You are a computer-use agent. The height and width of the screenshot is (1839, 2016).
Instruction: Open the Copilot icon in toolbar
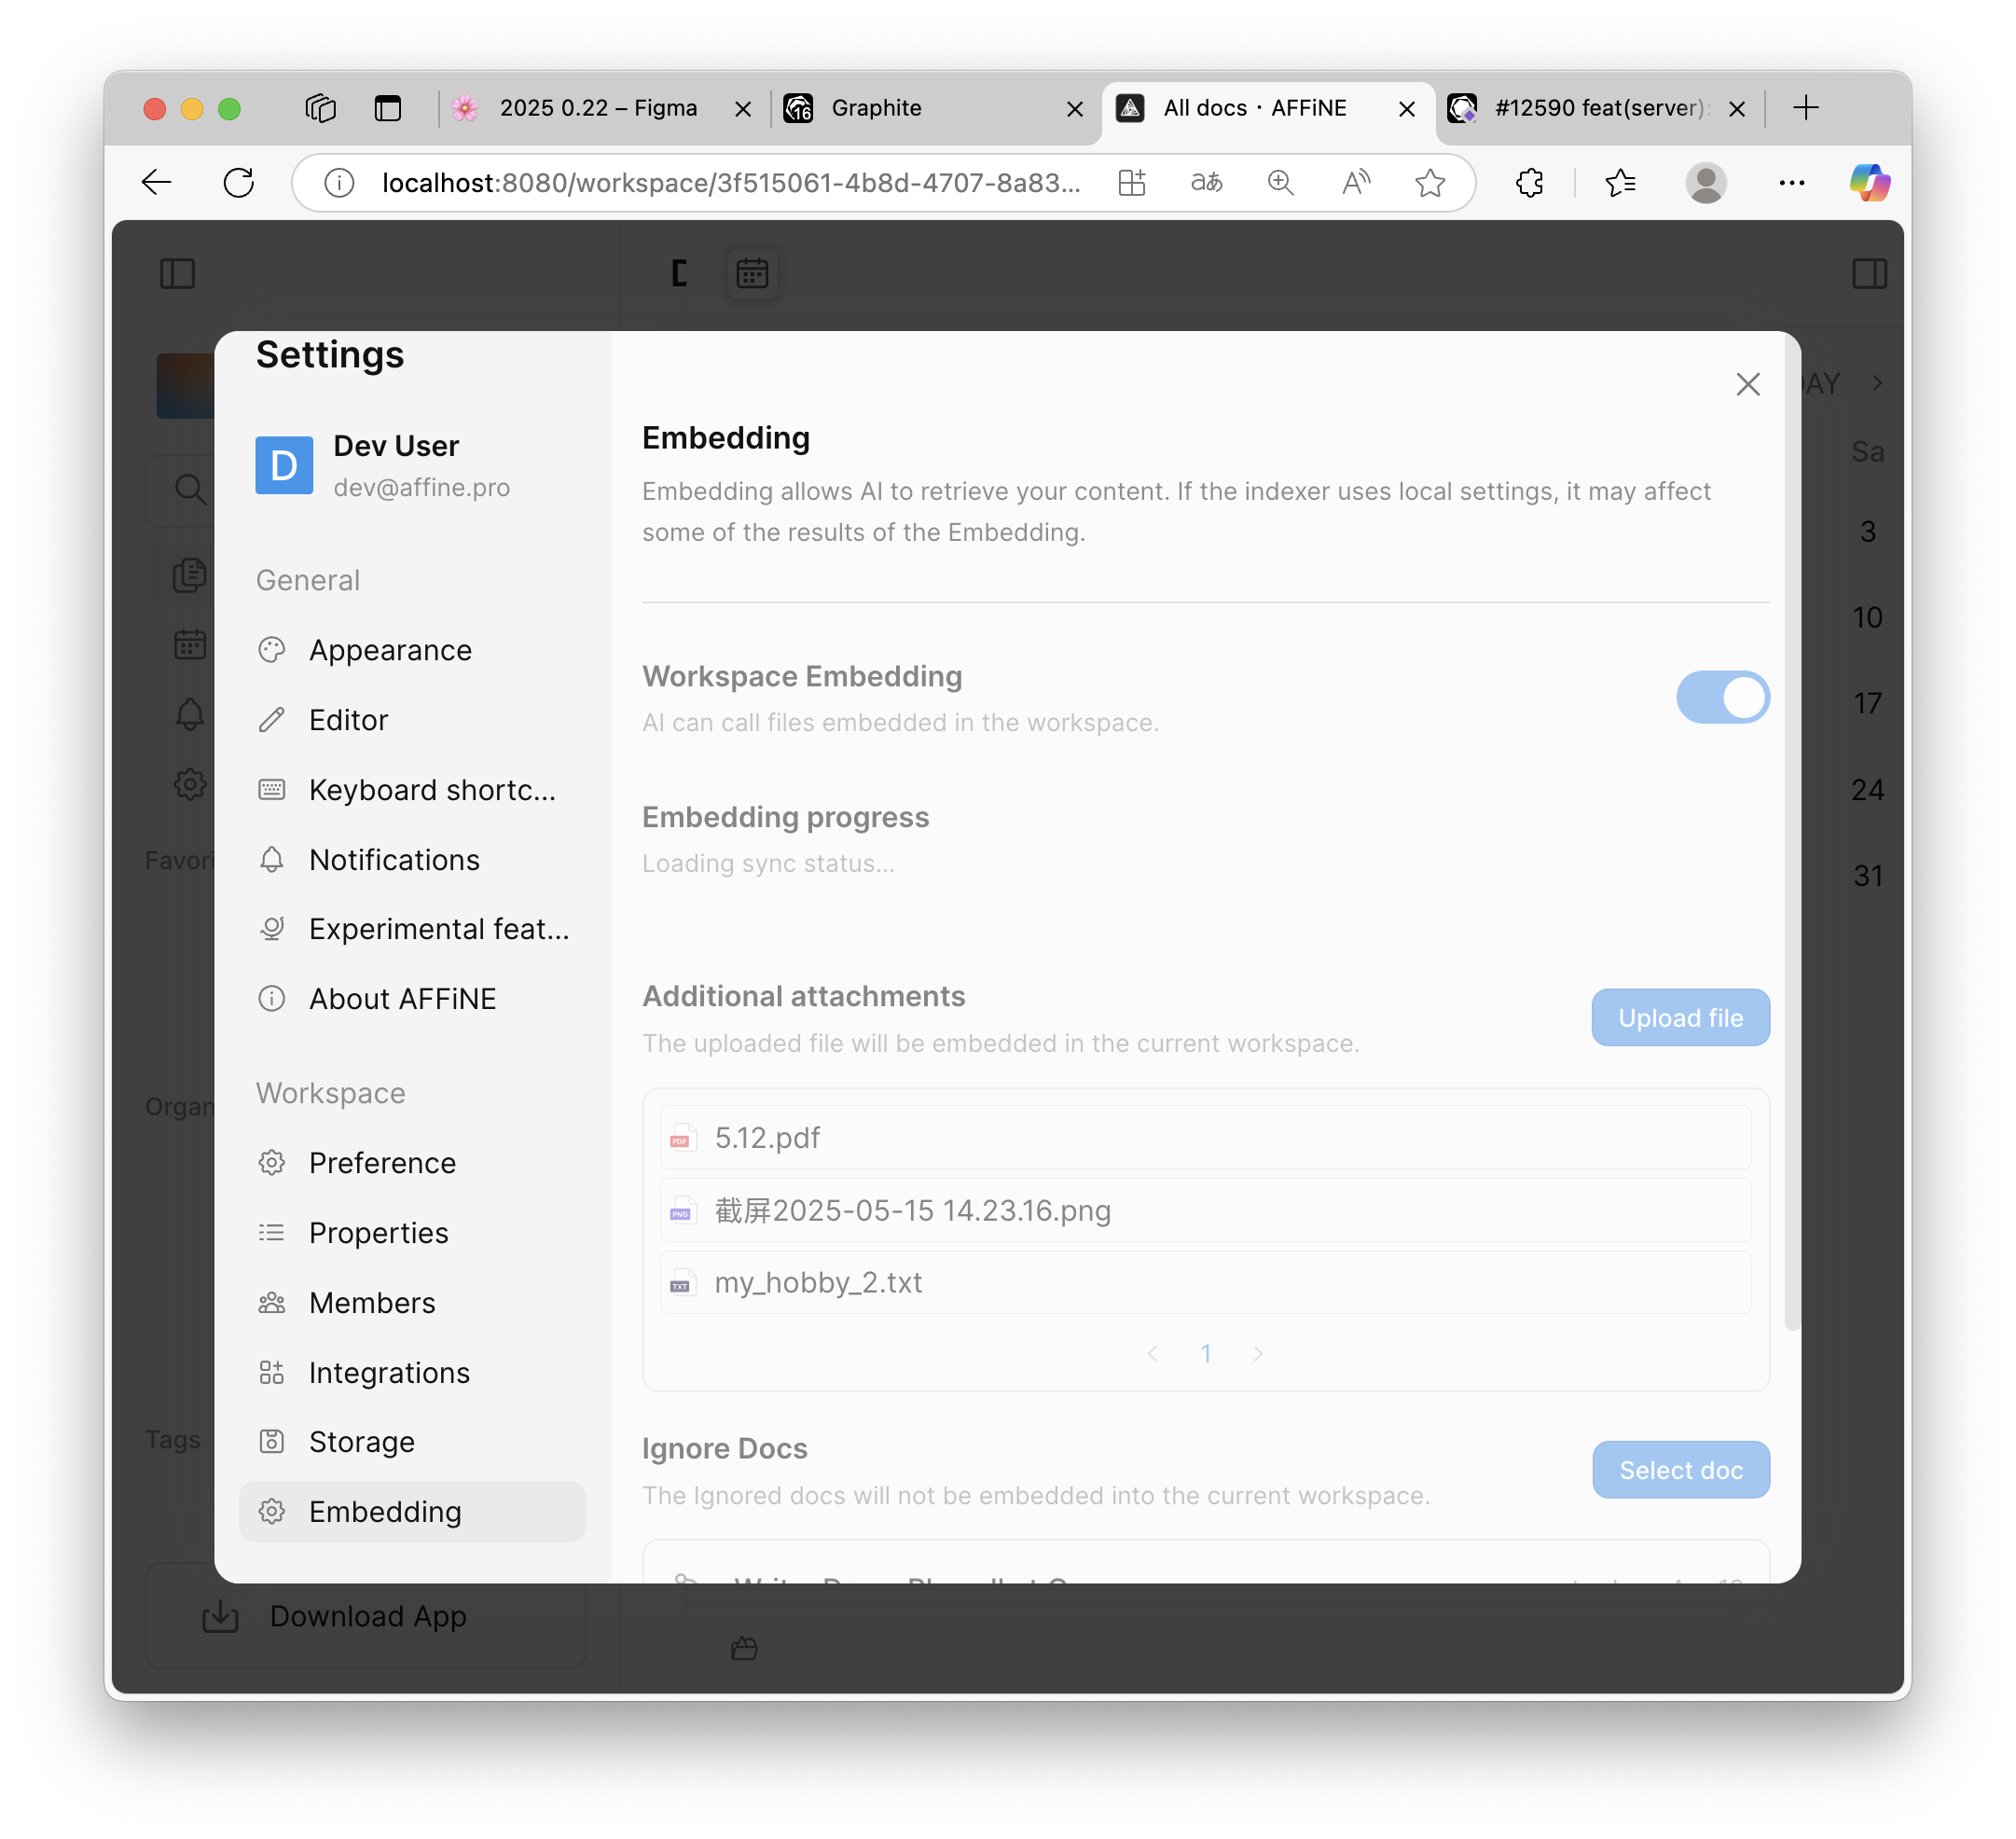[1869, 183]
